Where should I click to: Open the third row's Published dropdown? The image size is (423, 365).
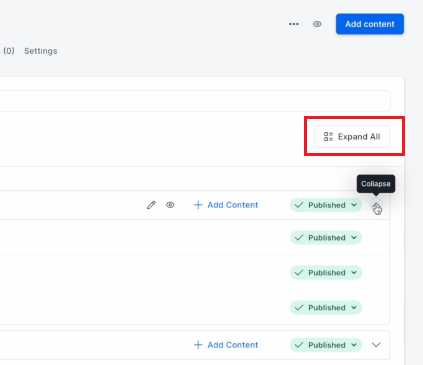[x=326, y=273]
